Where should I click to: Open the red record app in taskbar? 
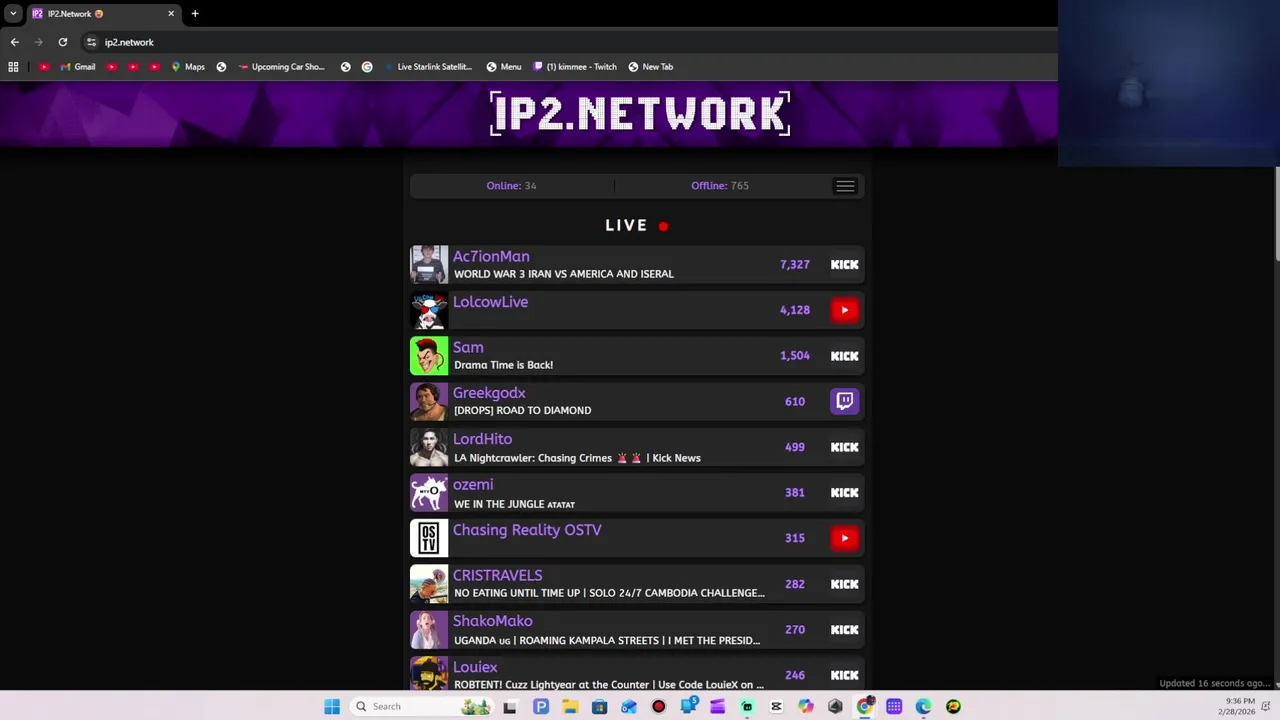tap(658, 706)
